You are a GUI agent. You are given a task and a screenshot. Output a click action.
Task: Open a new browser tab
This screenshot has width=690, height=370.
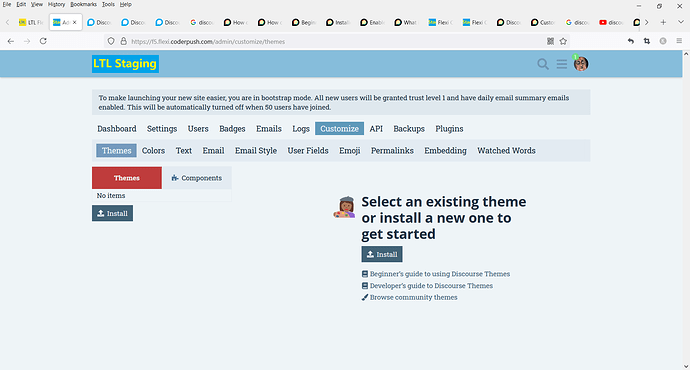coord(663,22)
